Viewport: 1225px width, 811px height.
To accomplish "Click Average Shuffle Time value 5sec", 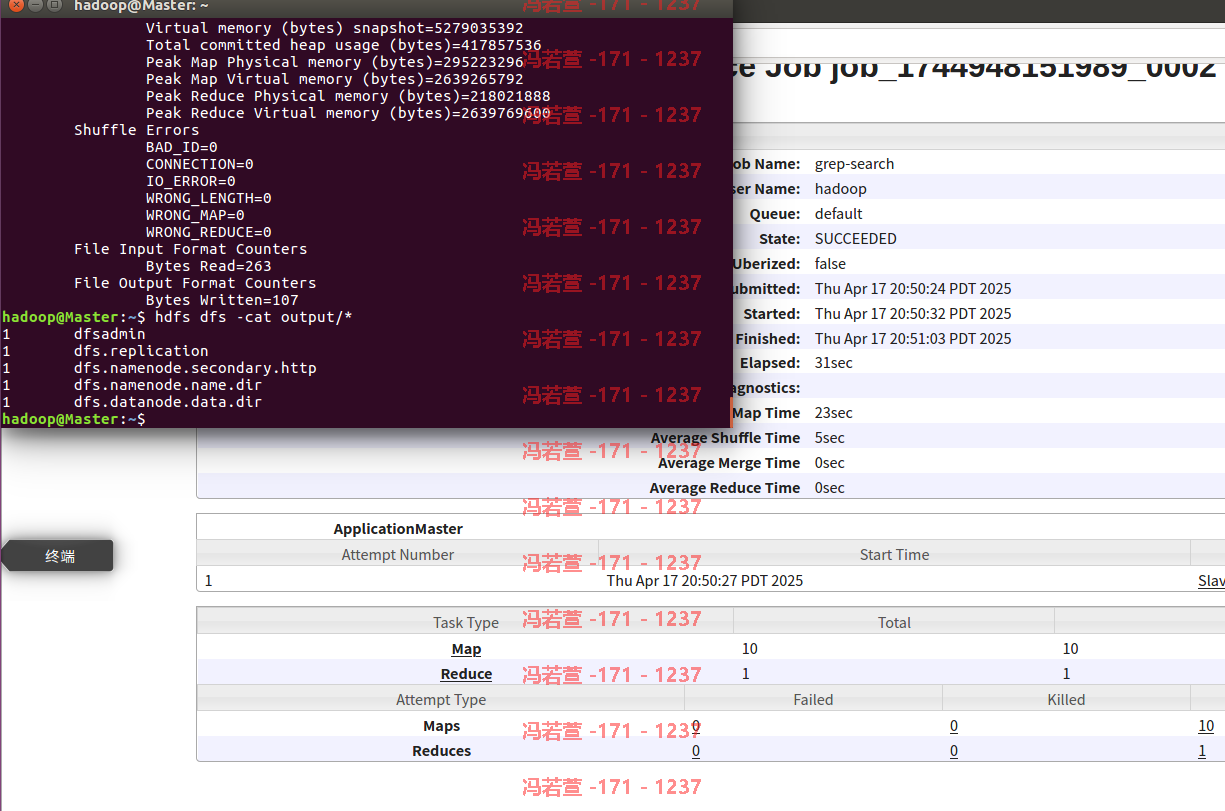I will pos(830,438).
